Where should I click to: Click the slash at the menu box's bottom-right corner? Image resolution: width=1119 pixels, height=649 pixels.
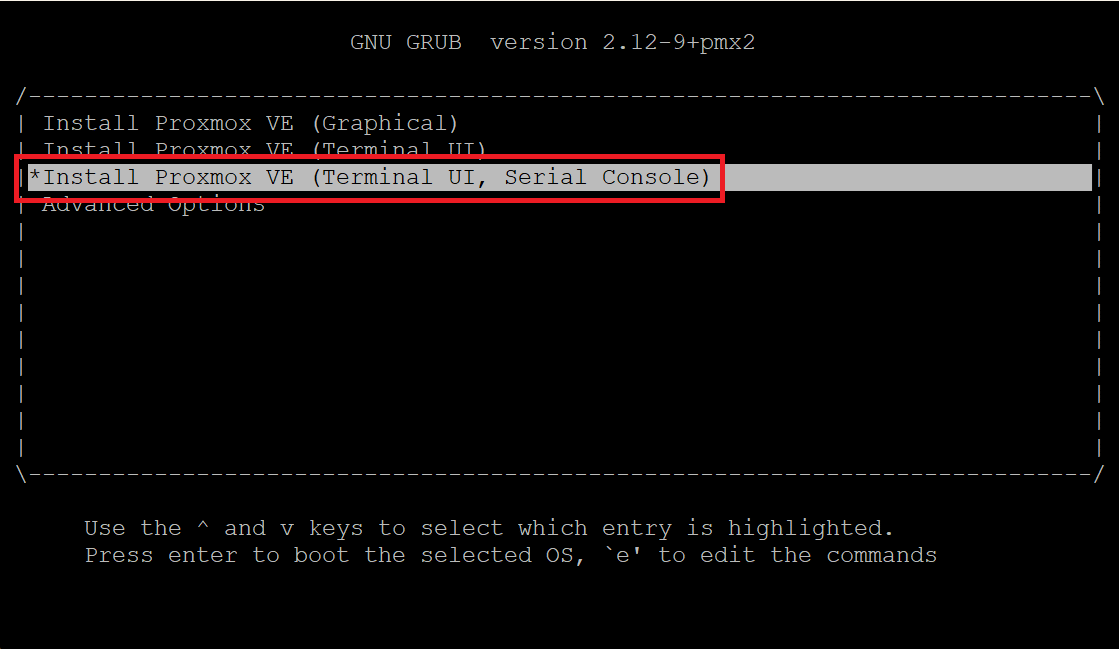pos(1098,474)
